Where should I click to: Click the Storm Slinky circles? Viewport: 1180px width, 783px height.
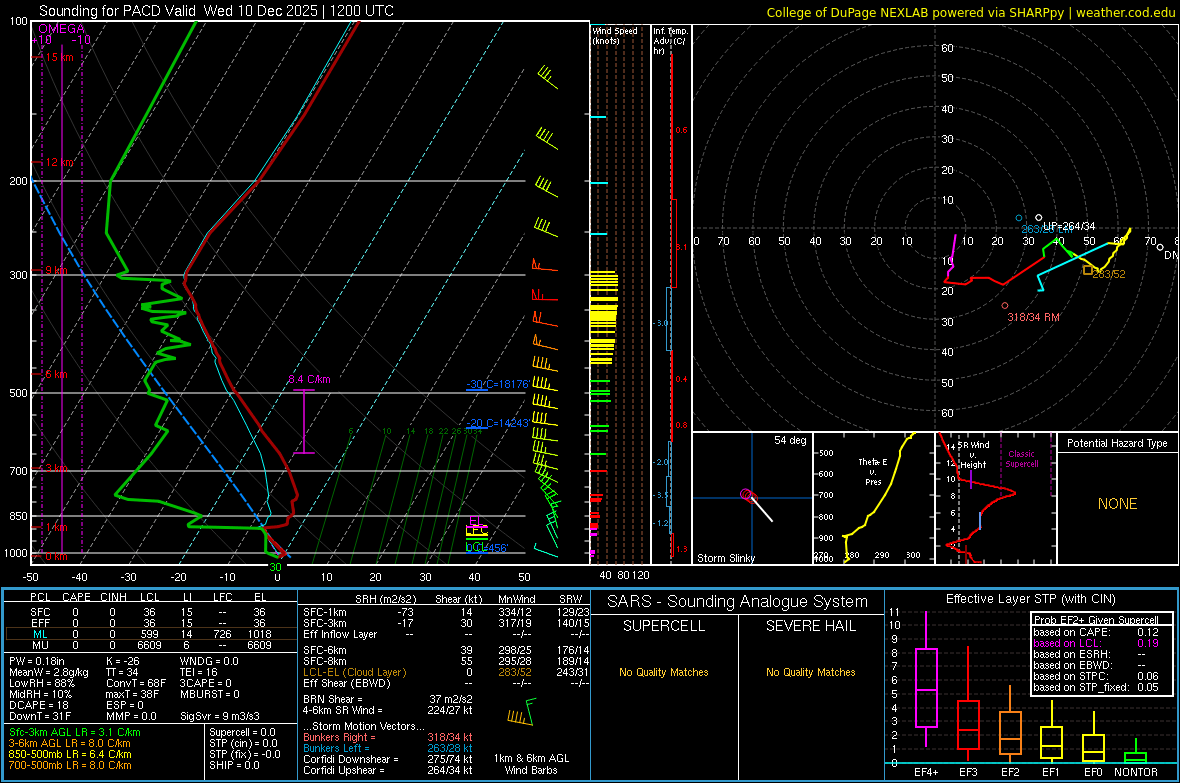click(x=747, y=495)
